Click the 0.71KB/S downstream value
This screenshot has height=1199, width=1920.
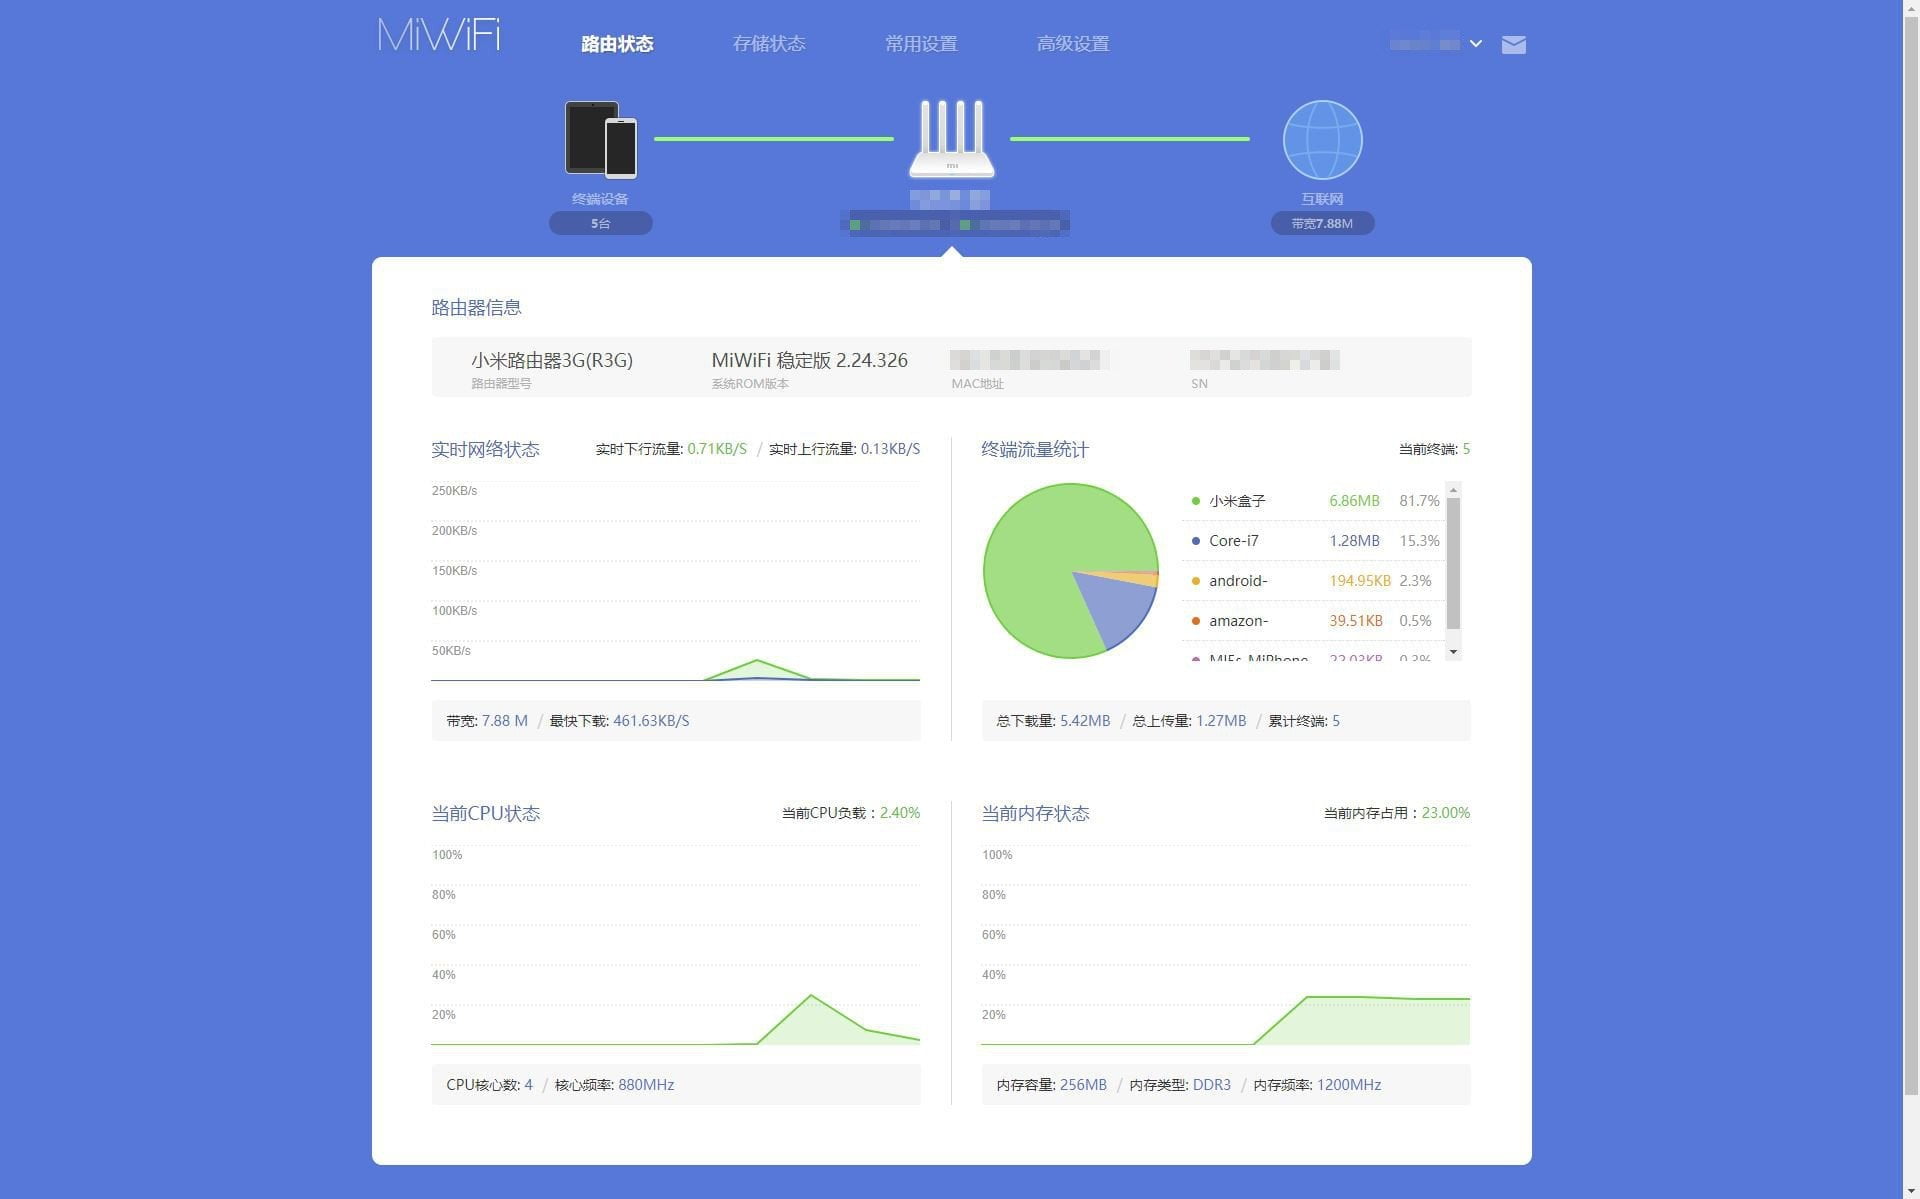(717, 449)
